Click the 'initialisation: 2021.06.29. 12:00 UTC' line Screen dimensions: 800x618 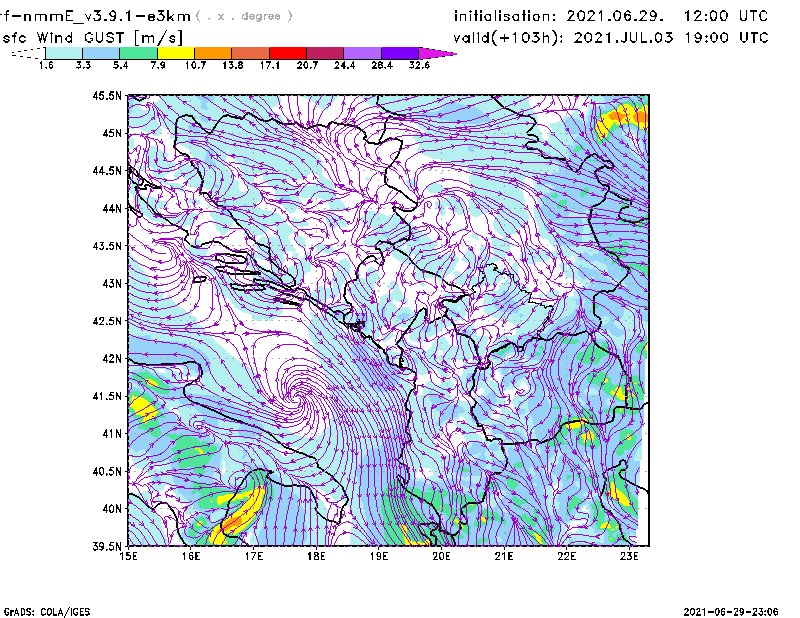(x=611, y=16)
